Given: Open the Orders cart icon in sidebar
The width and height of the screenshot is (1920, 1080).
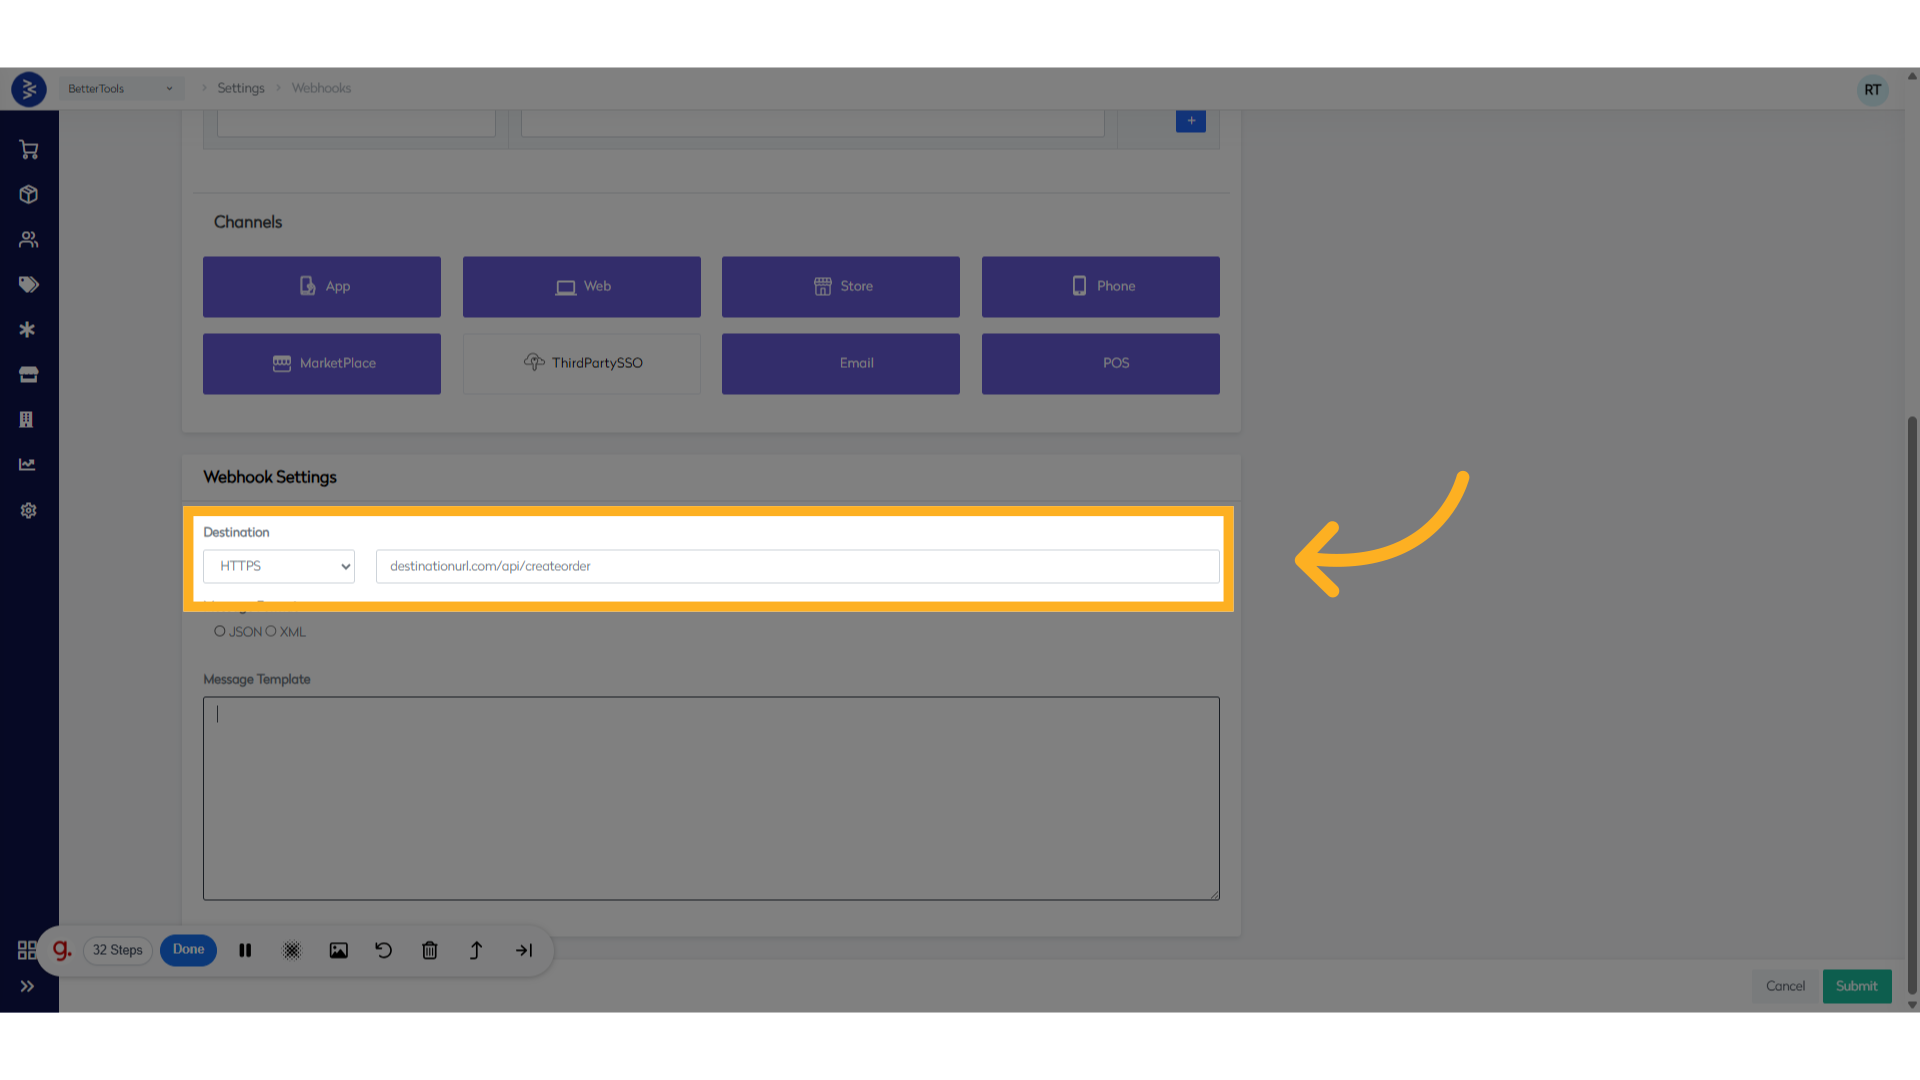Looking at the screenshot, I should click(x=28, y=149).
